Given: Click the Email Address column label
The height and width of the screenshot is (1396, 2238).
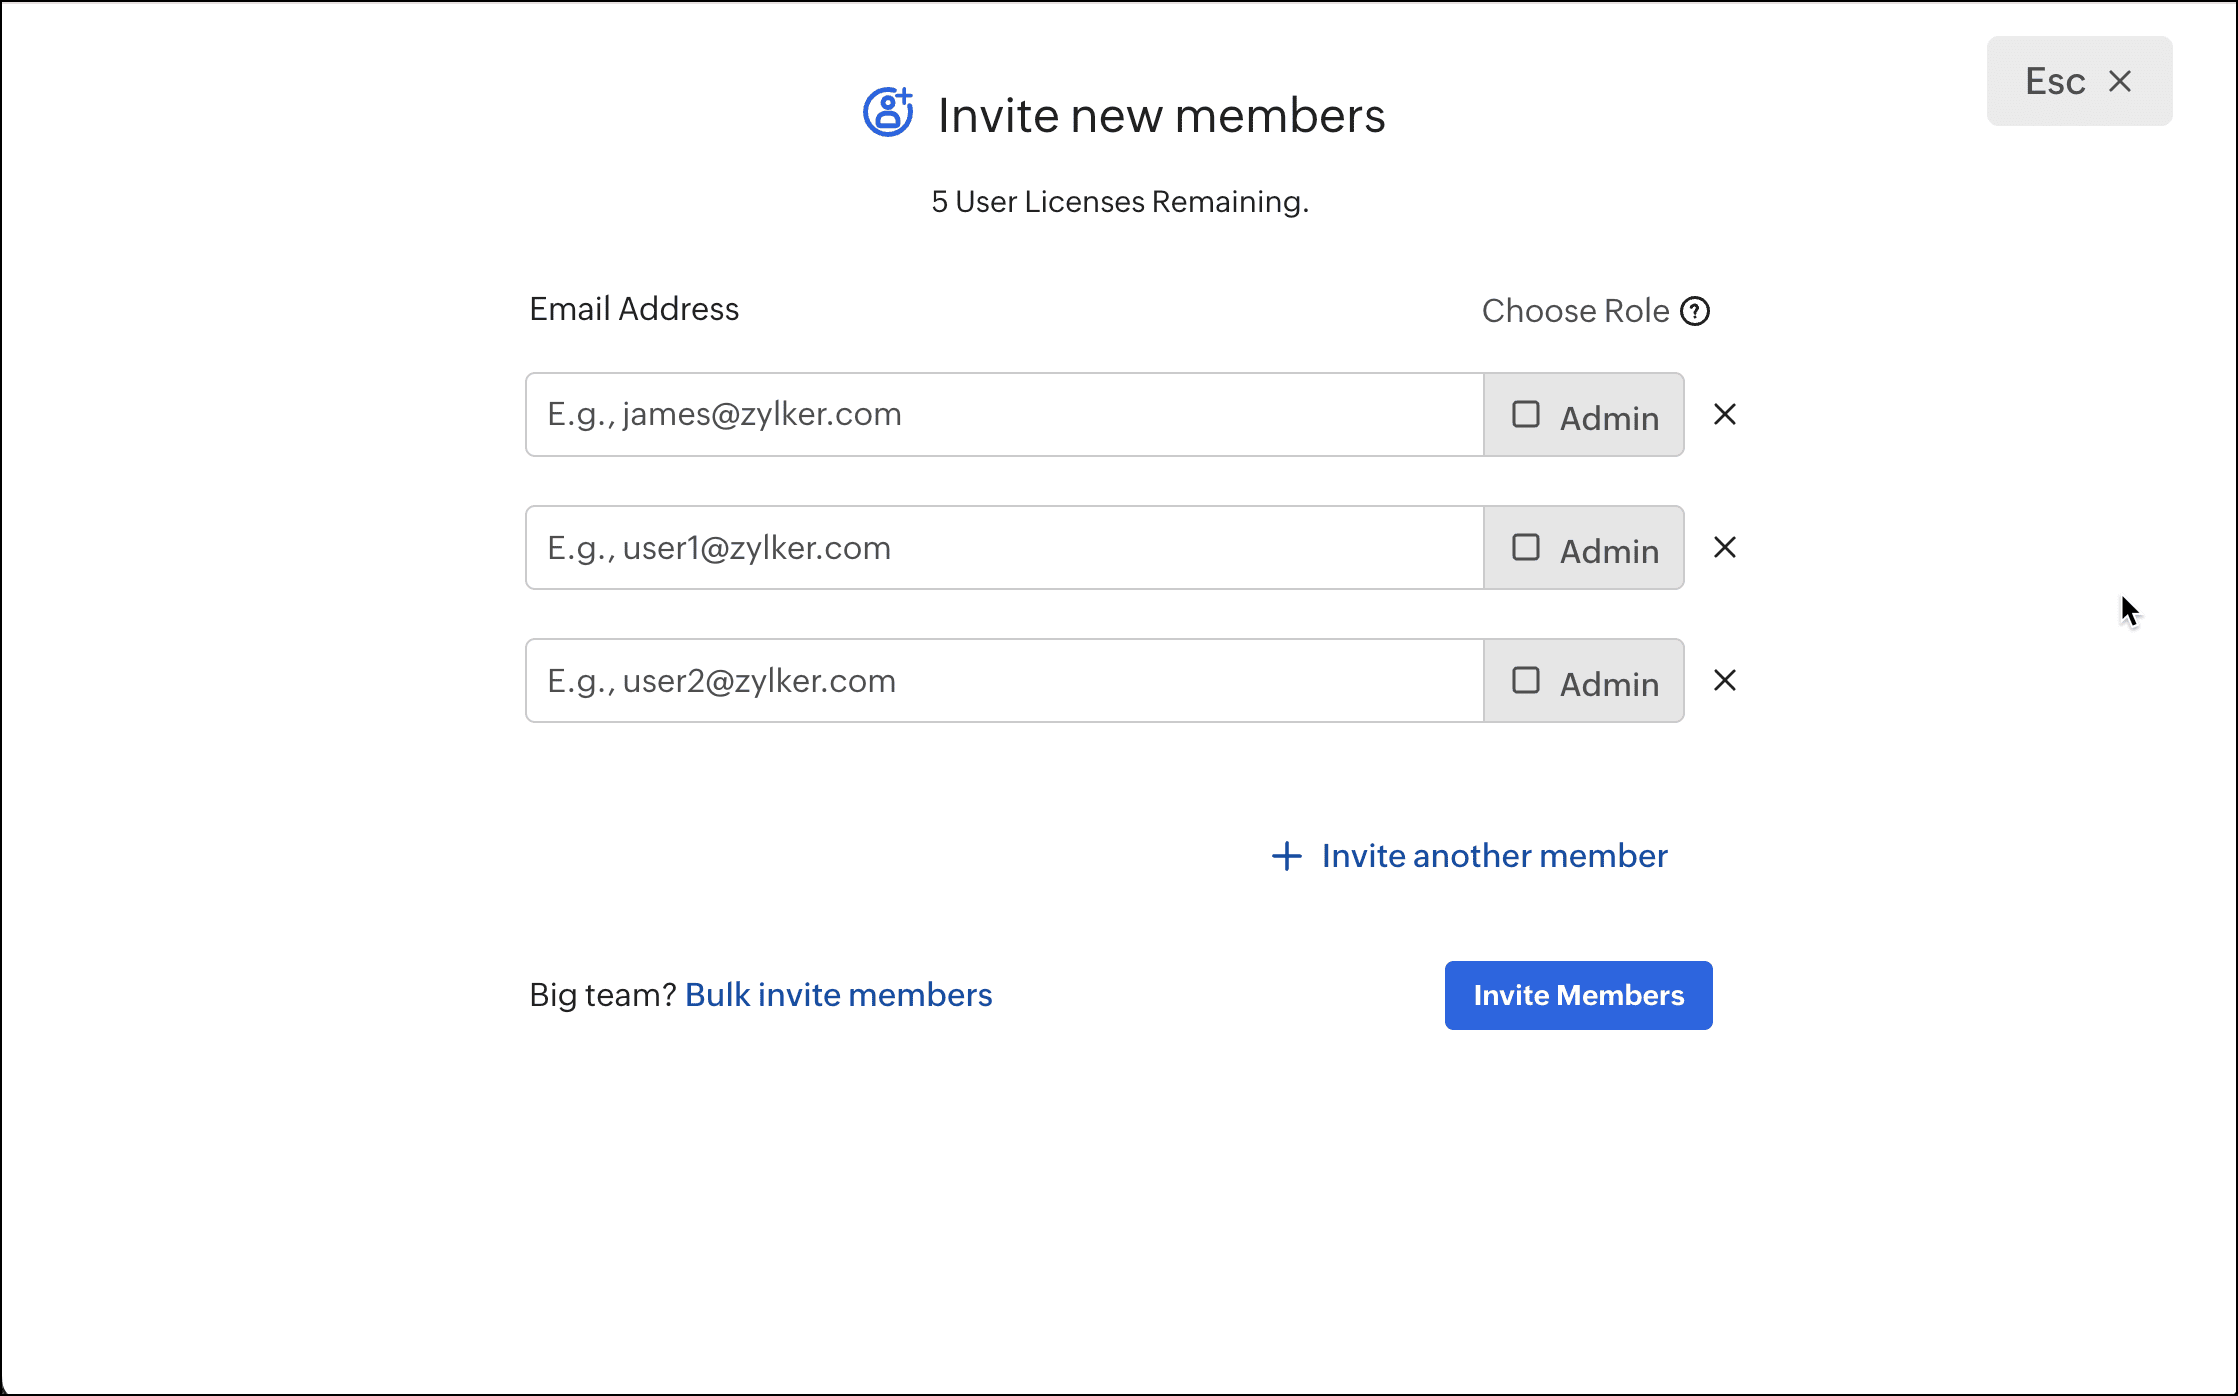Looking at the screenshot, I should tap(634, 309).
